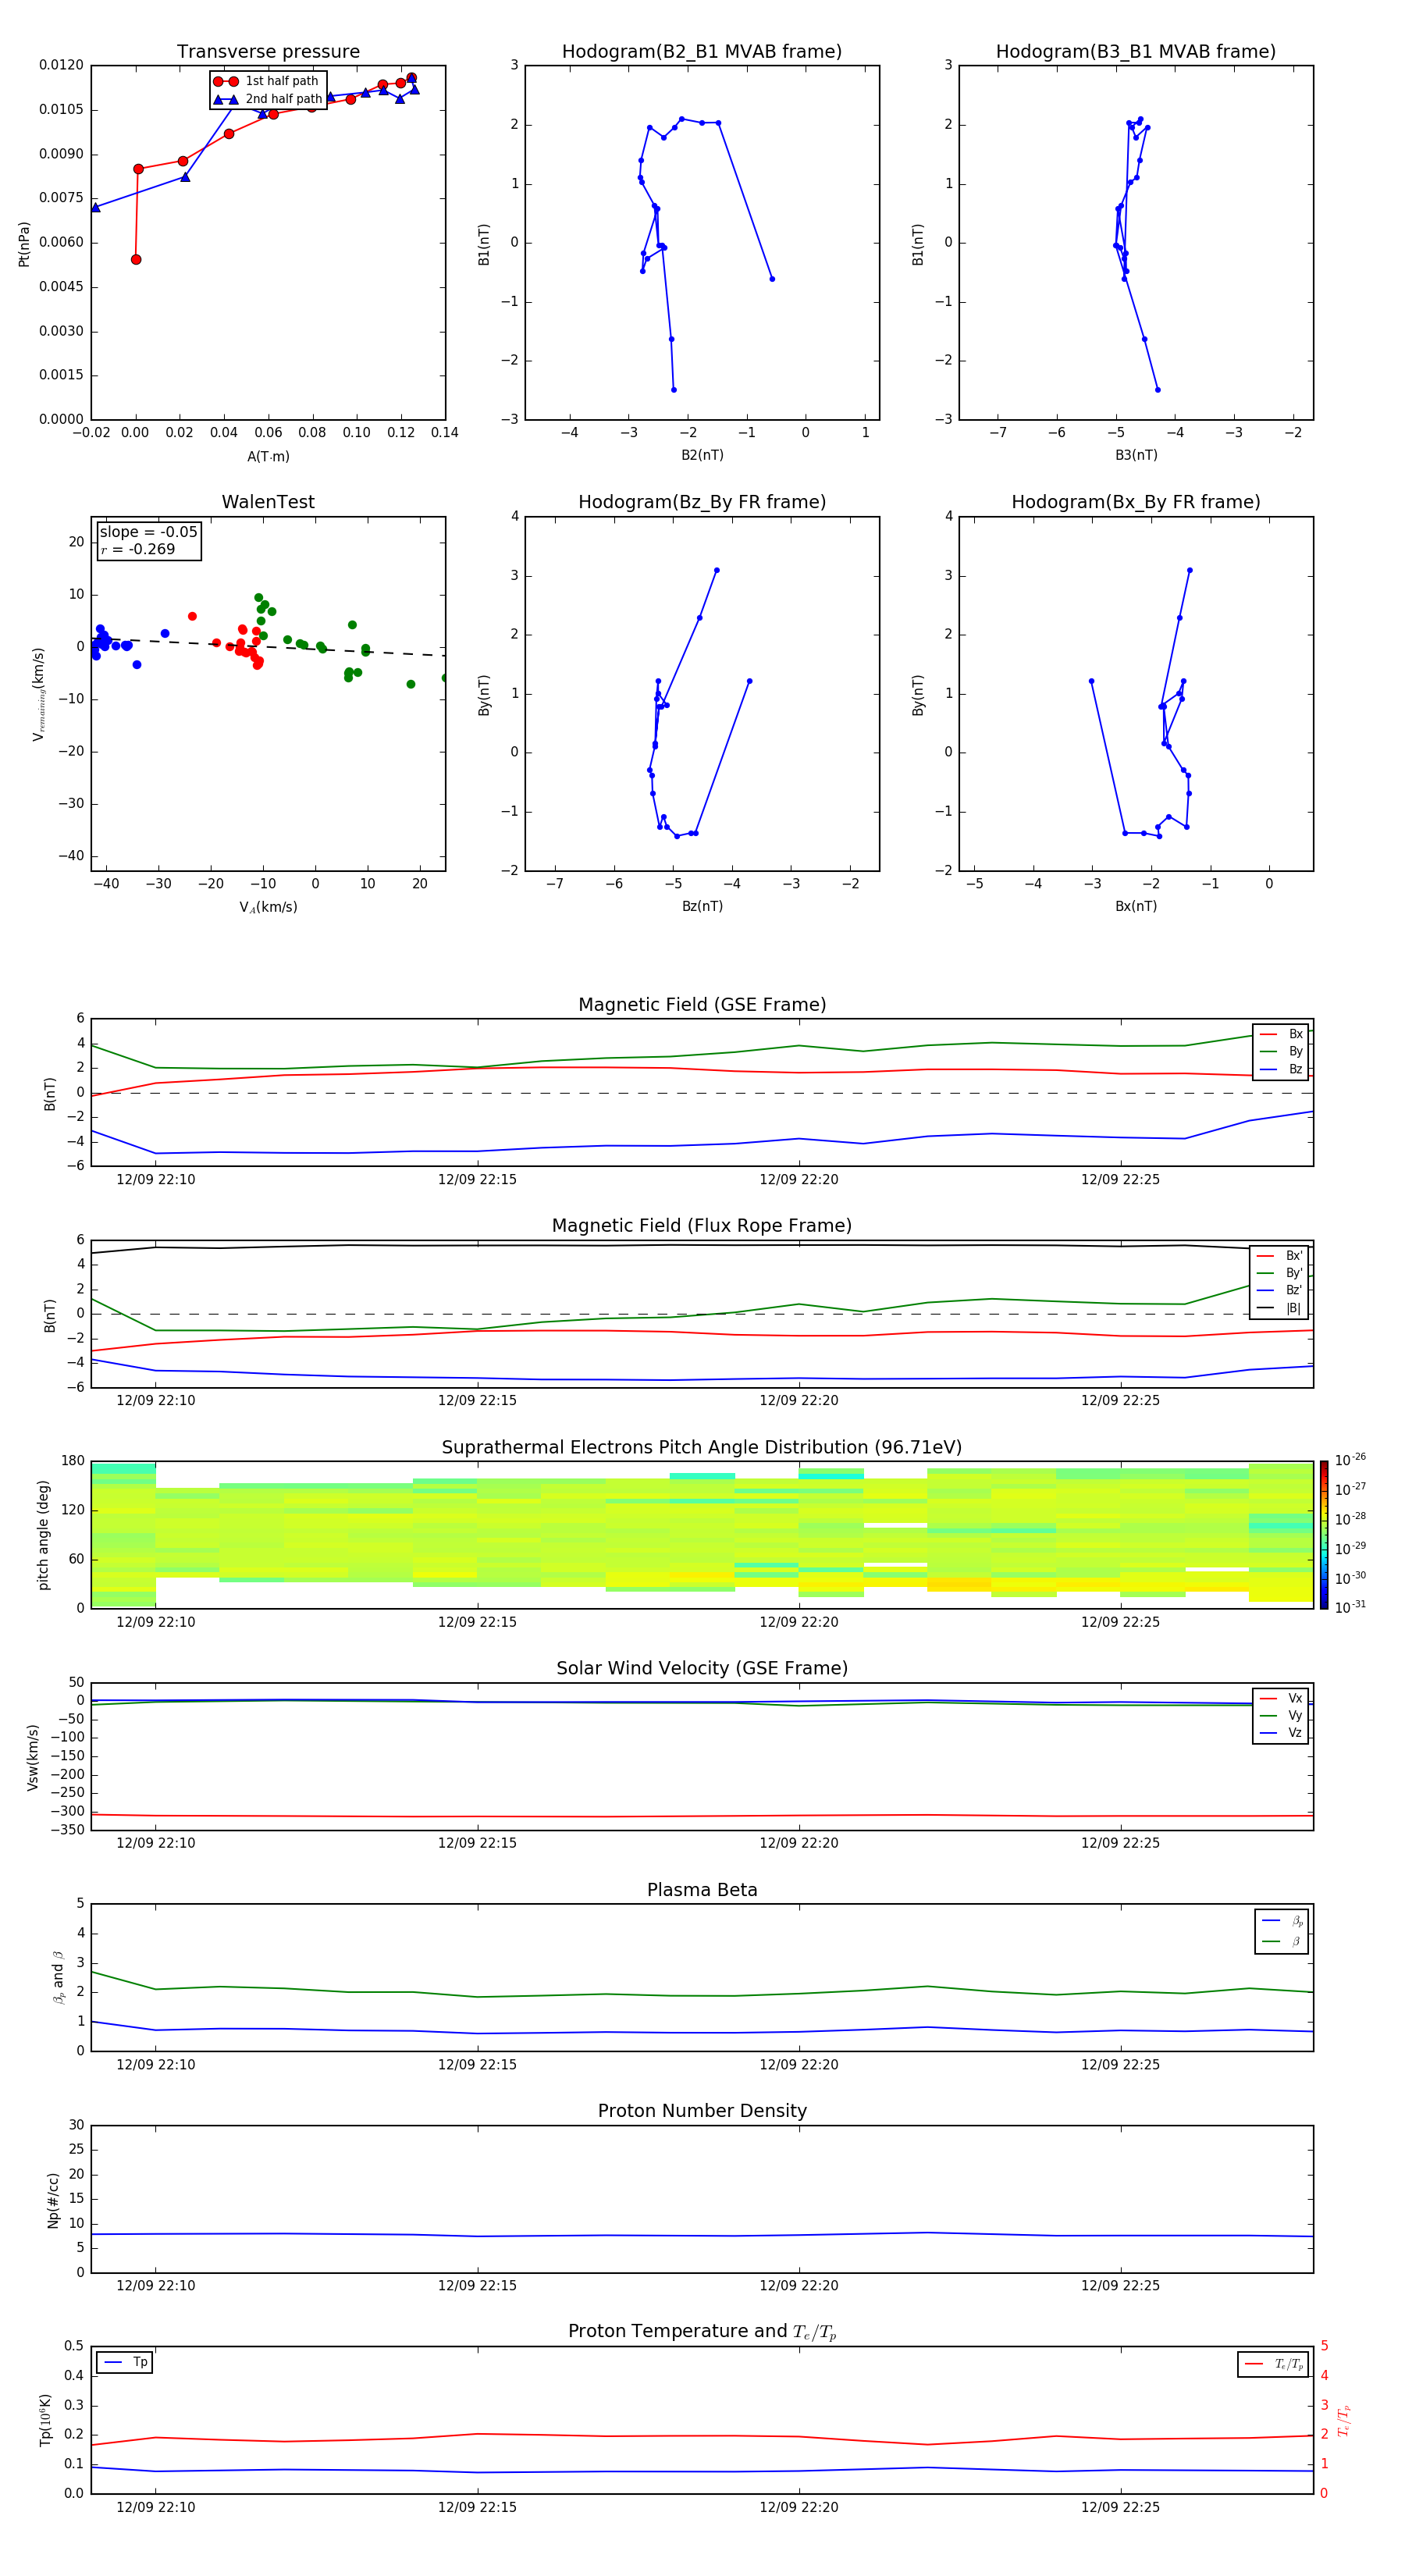The image size is (1405, 2576).
Task: Click the 'slope = -0.05' annotation
Action: click(148, 532)
